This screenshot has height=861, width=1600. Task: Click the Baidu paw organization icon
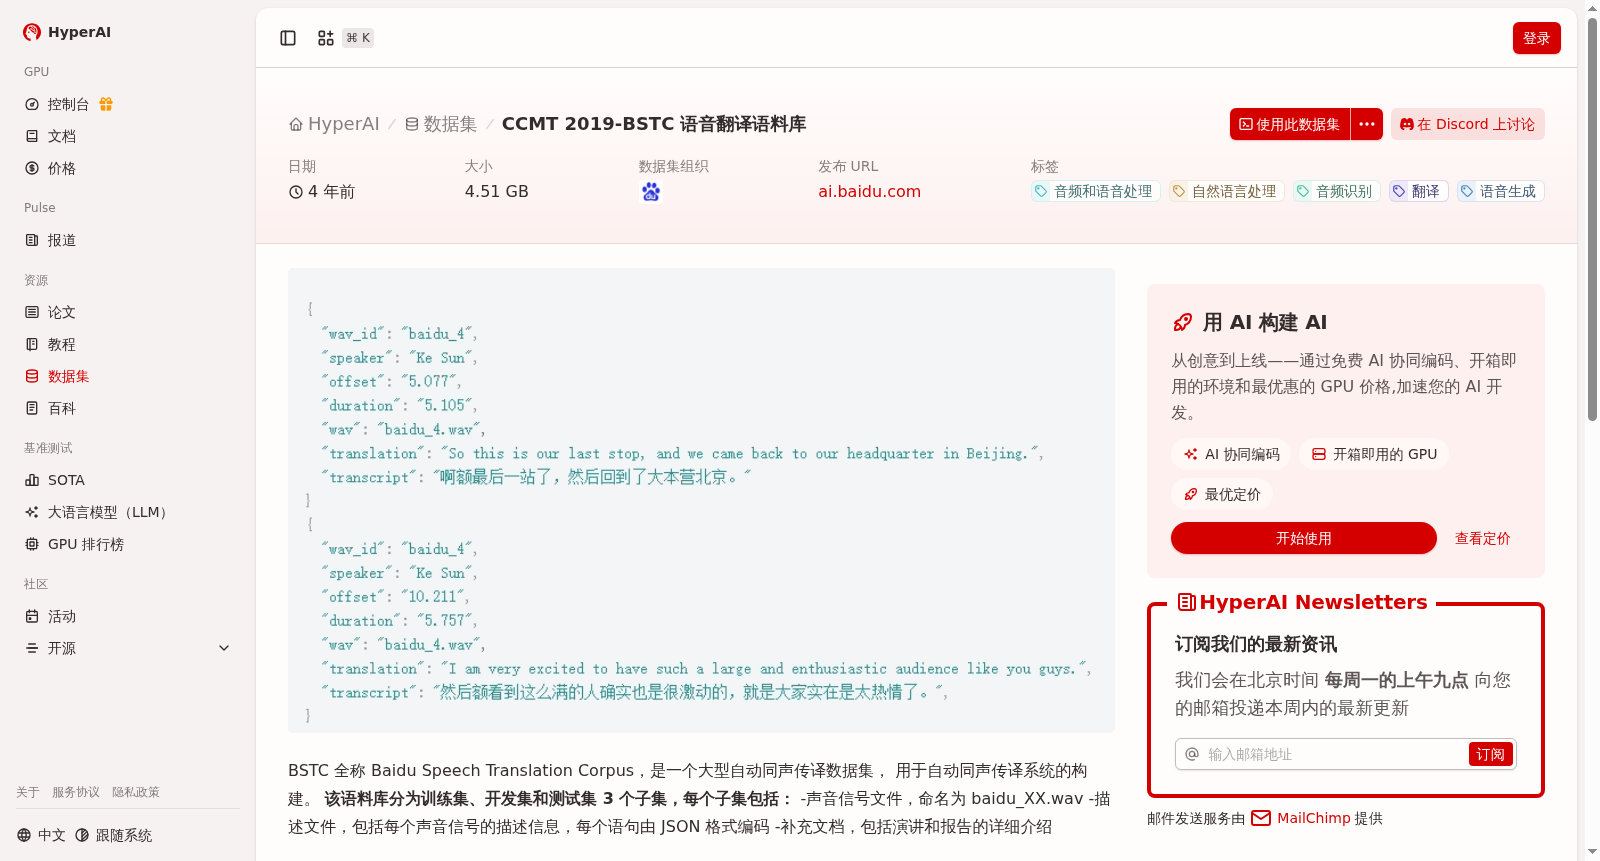click(x=651, y=192)
